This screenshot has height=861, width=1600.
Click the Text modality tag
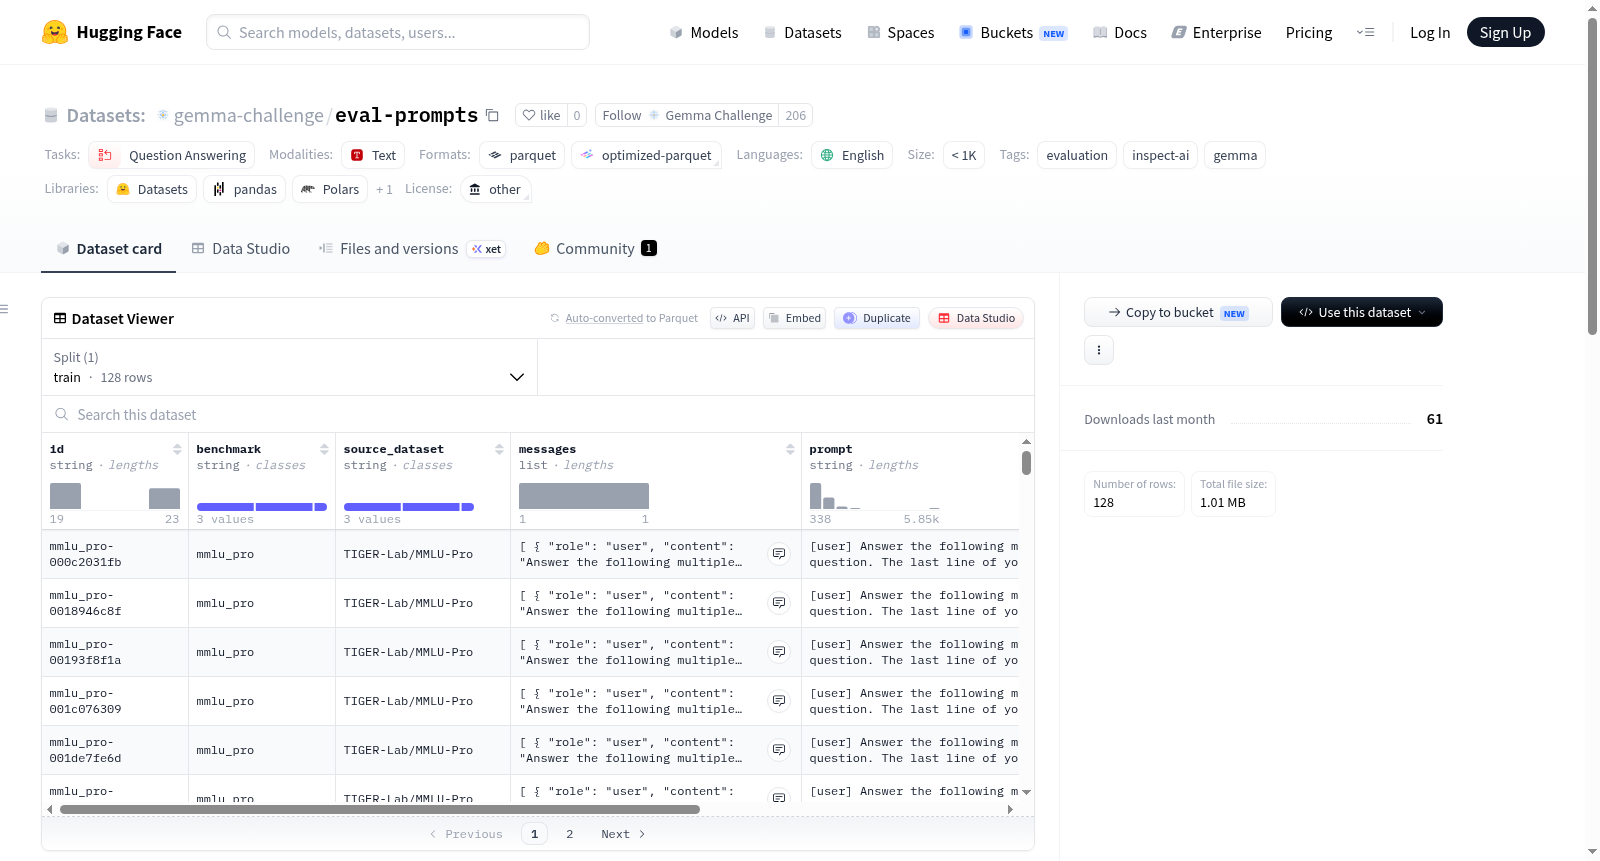[x=373, y=155]
